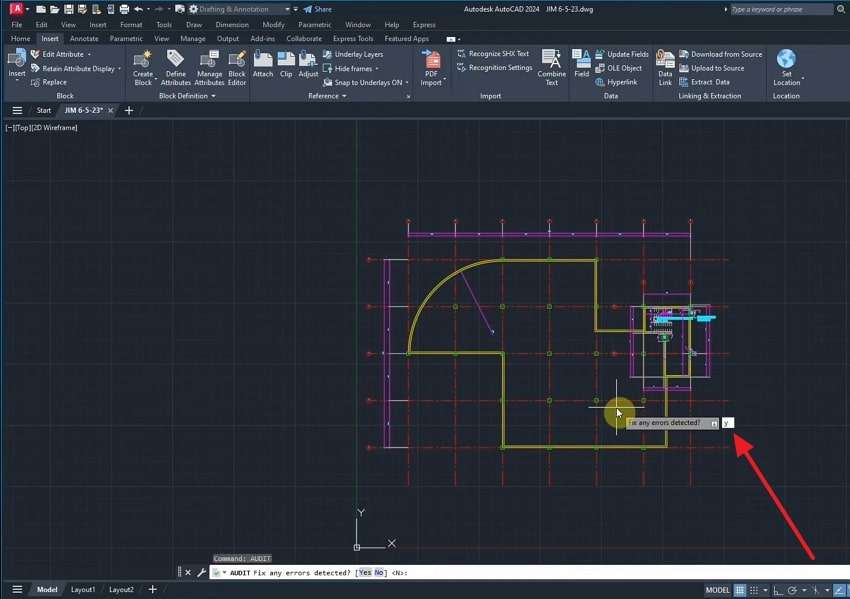This screenshot has height=599, width=850.
Task: Click Extract Data
Action: click(x=705, y=82)
